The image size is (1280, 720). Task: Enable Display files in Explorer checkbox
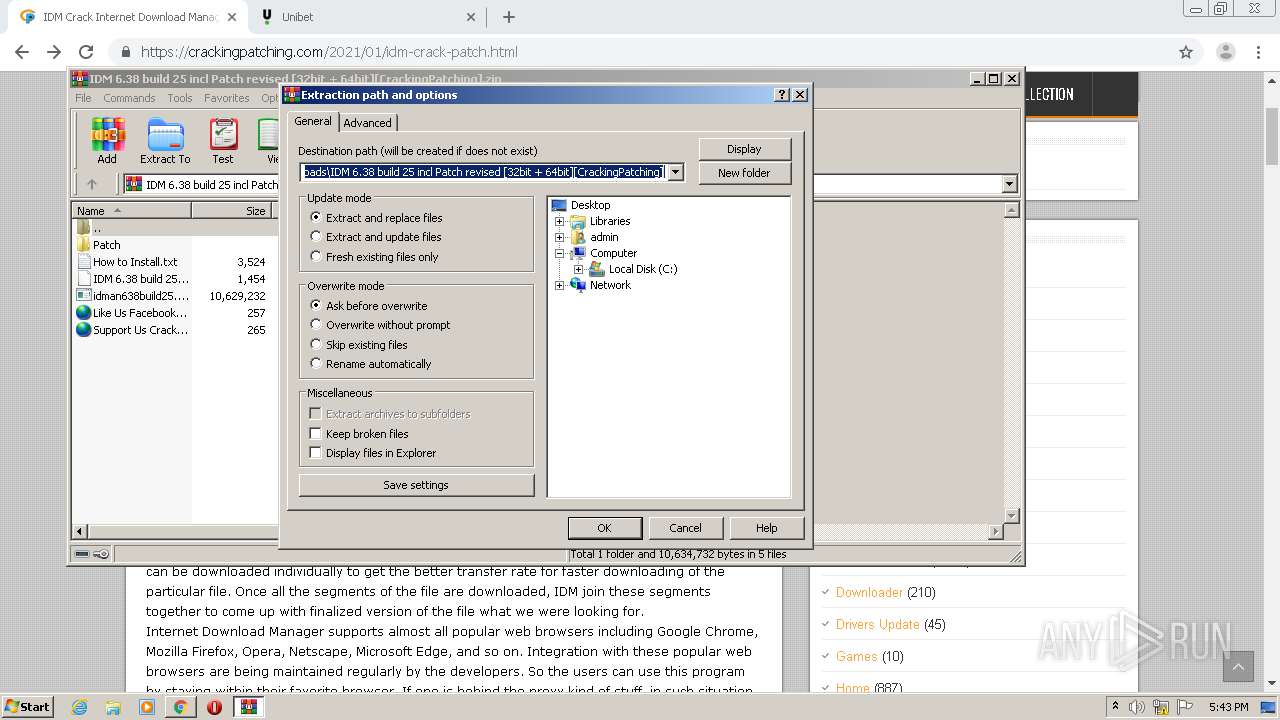(x=315, y=453)
